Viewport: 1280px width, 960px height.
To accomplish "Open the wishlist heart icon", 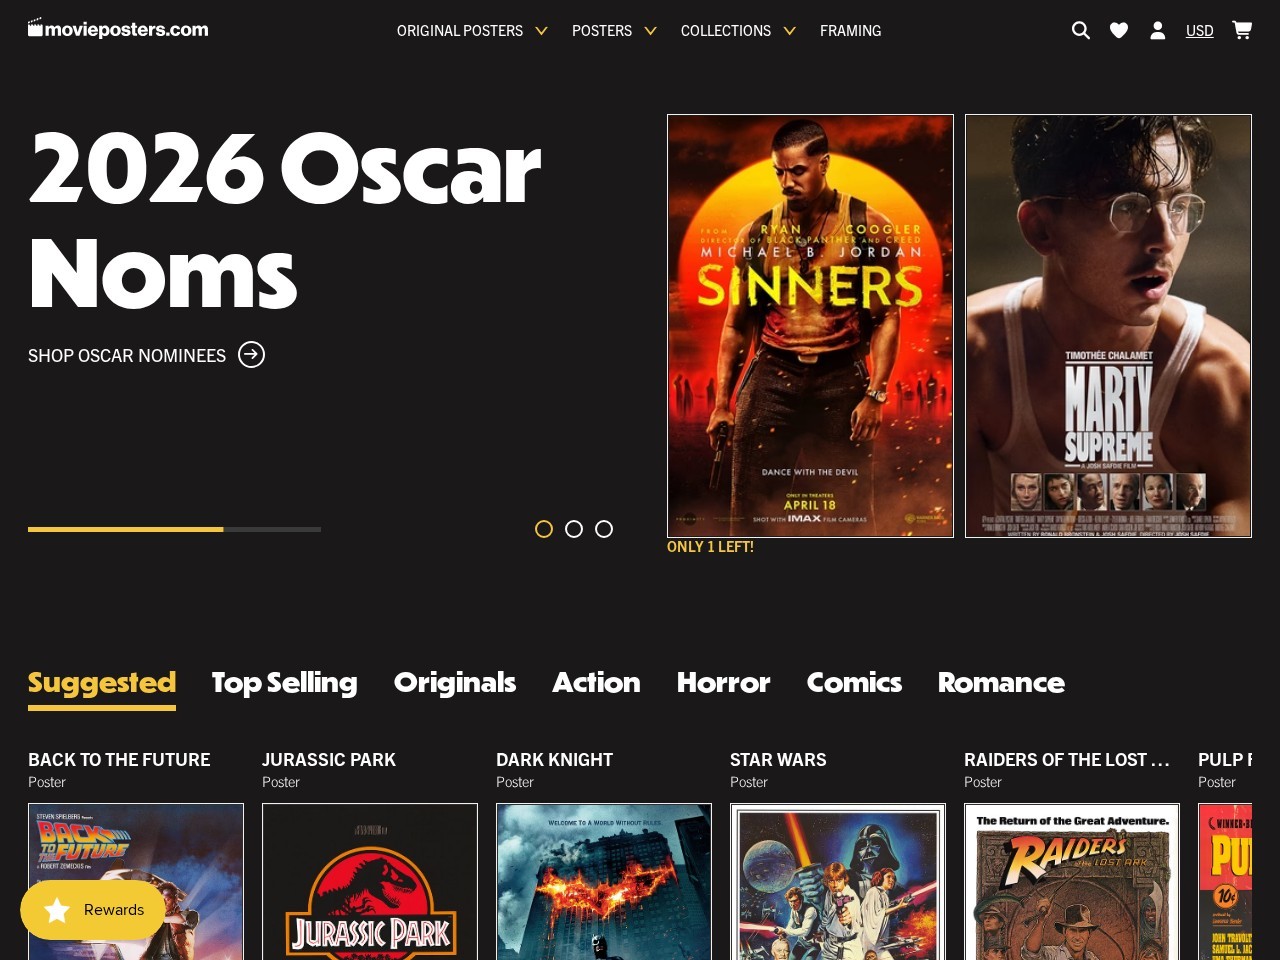I will [1119, 30].
